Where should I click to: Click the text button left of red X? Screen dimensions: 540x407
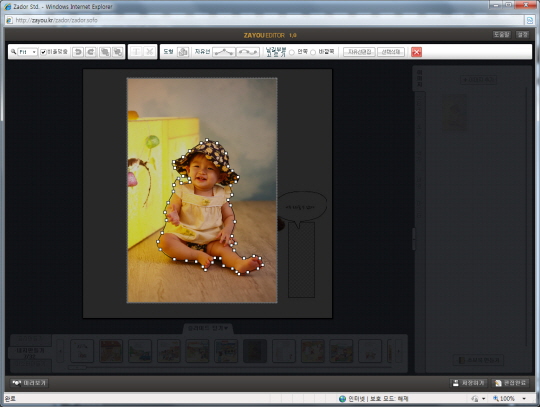[391, 52]
